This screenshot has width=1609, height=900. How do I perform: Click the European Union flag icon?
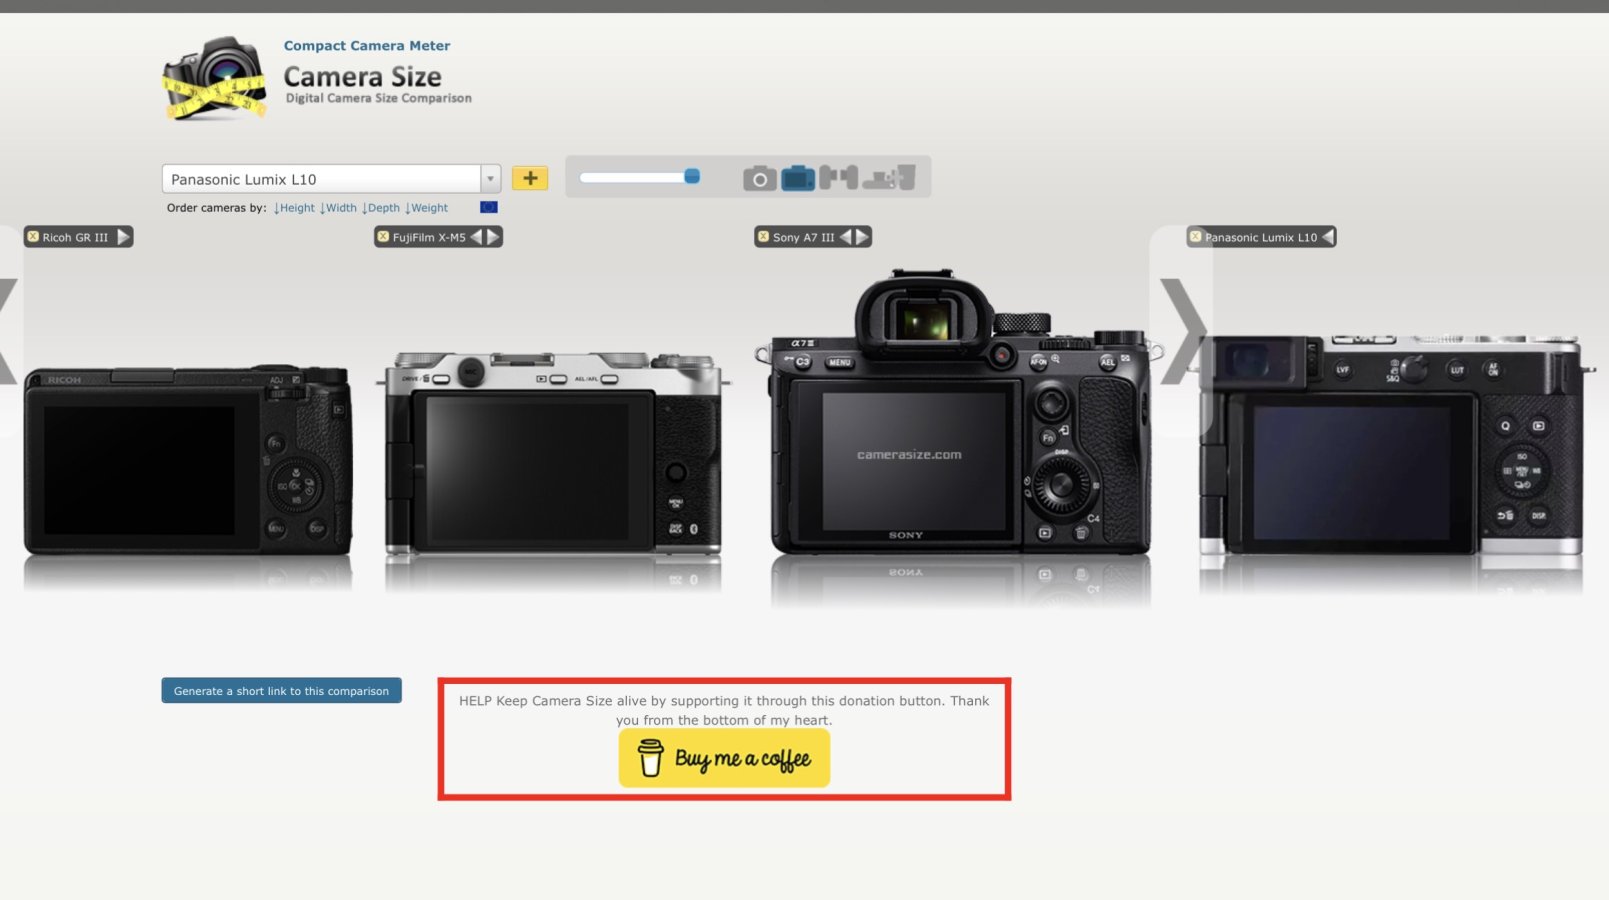489,207
